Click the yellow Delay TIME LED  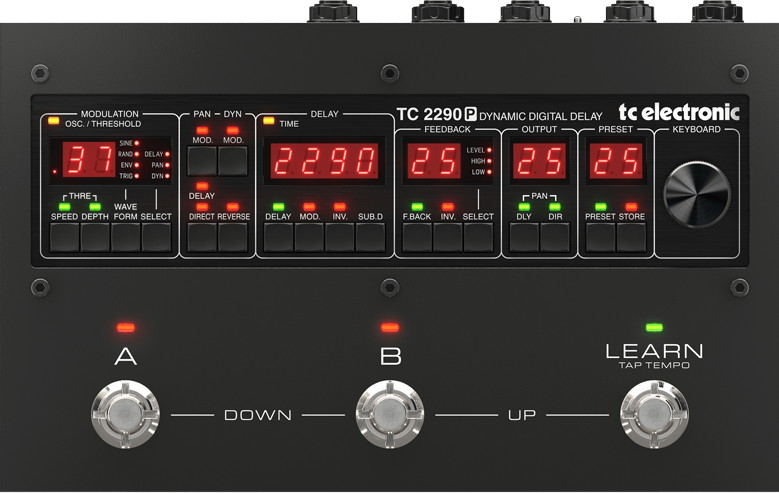268,121
